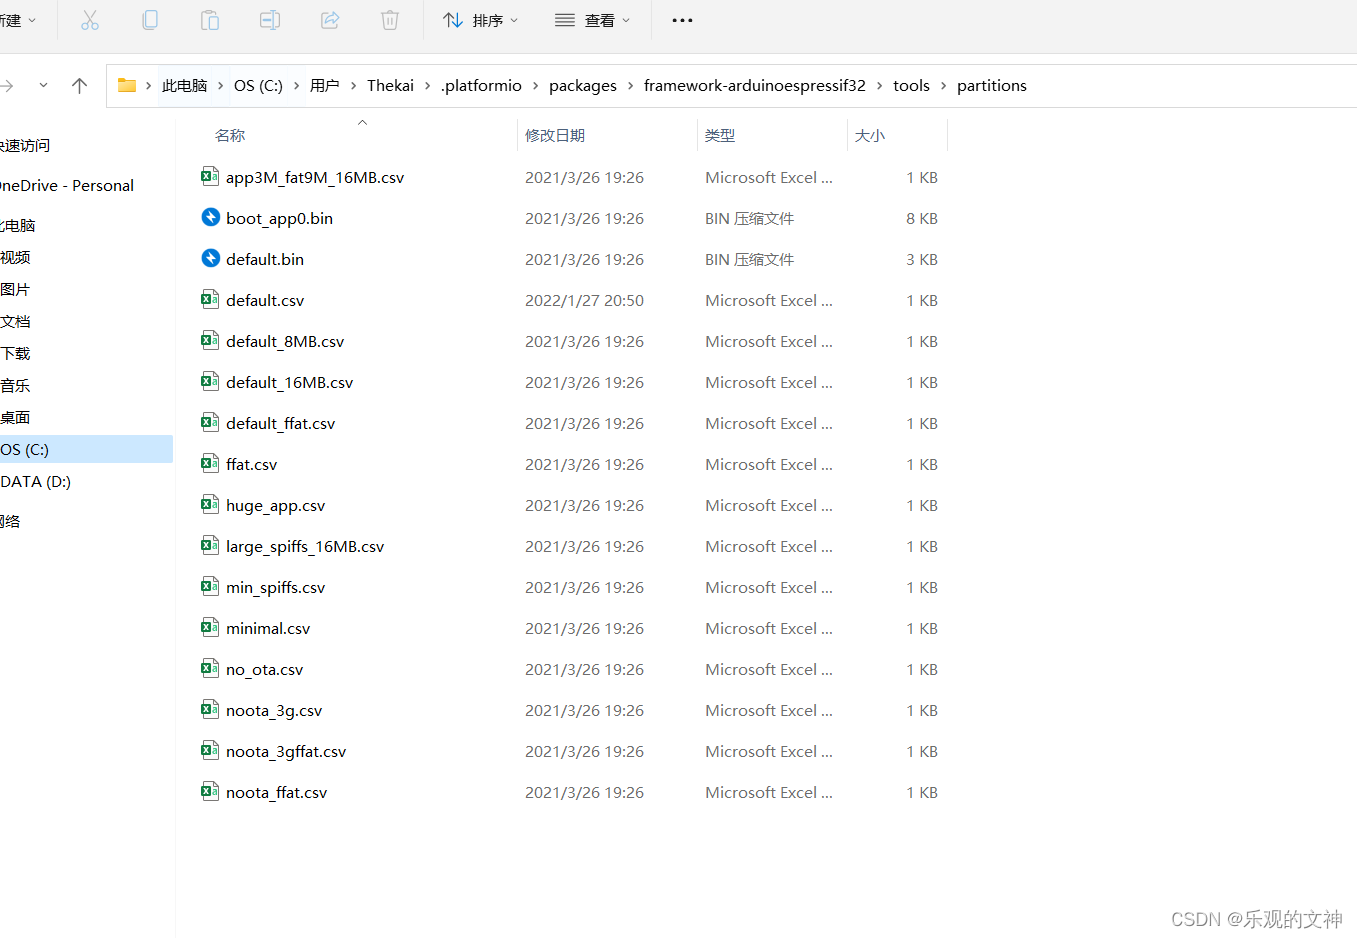Select 文档 folder in sidebar
Screen dimensions: 1357x938
[x=15, y=322]
